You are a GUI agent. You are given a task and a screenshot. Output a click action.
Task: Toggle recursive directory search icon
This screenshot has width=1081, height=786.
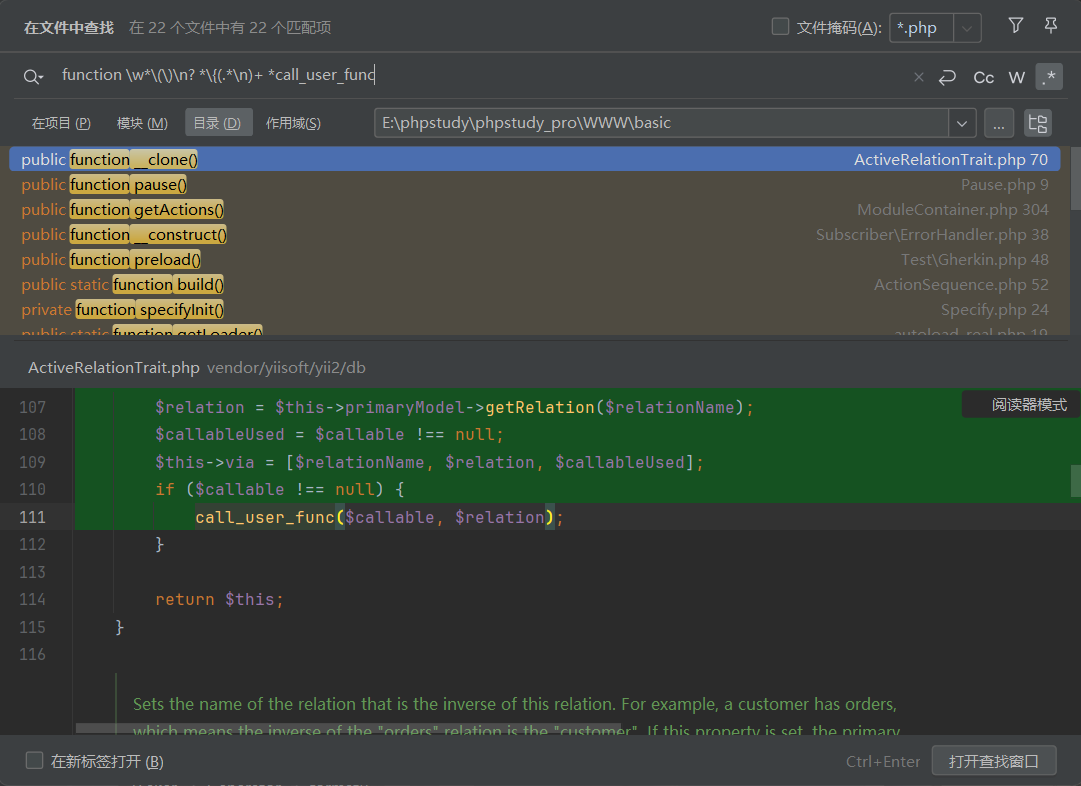pyautogui.click(x=1038, y=123)
